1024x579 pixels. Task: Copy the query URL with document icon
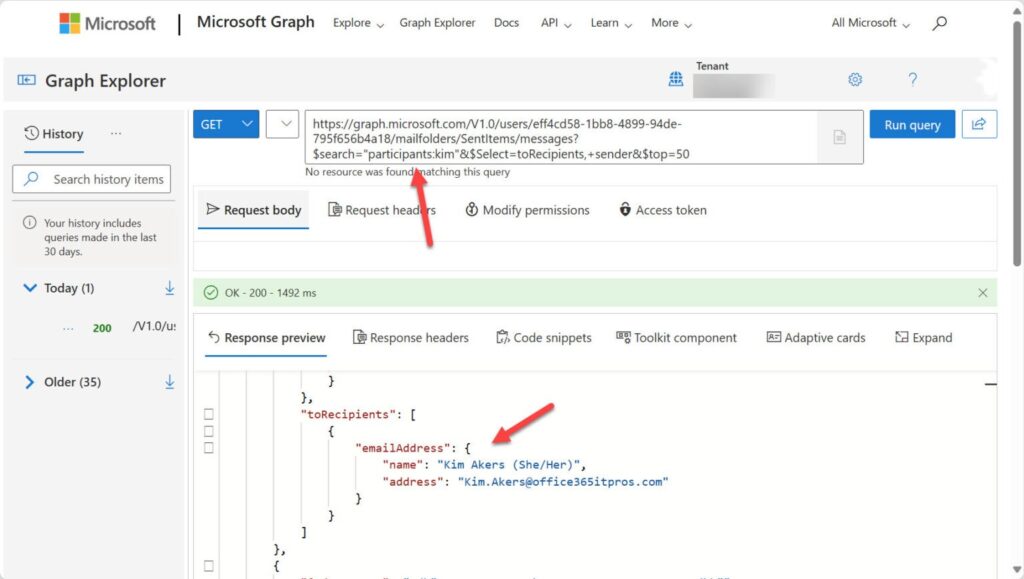pos(840,137)
